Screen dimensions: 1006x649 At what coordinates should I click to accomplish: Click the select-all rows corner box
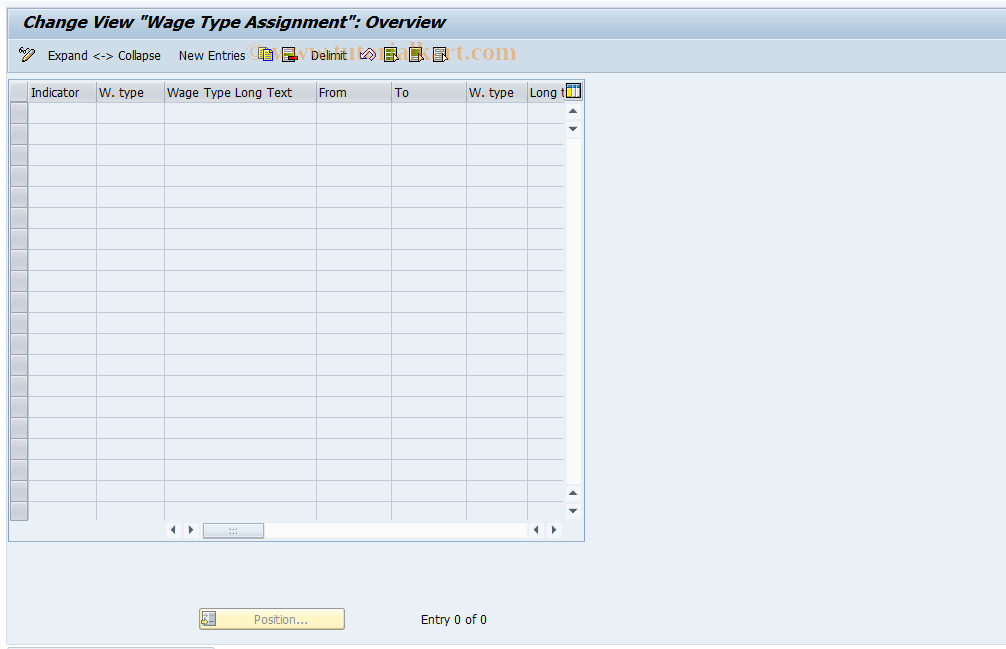19,92
